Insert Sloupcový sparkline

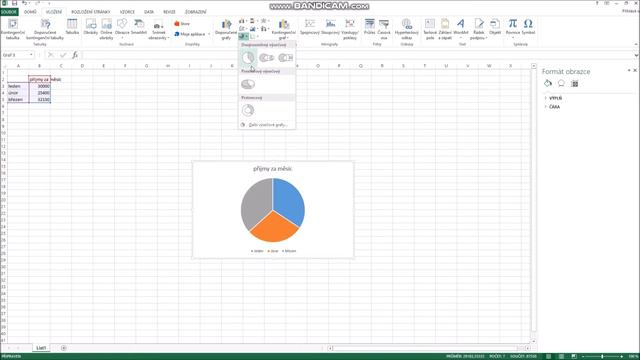330,27
